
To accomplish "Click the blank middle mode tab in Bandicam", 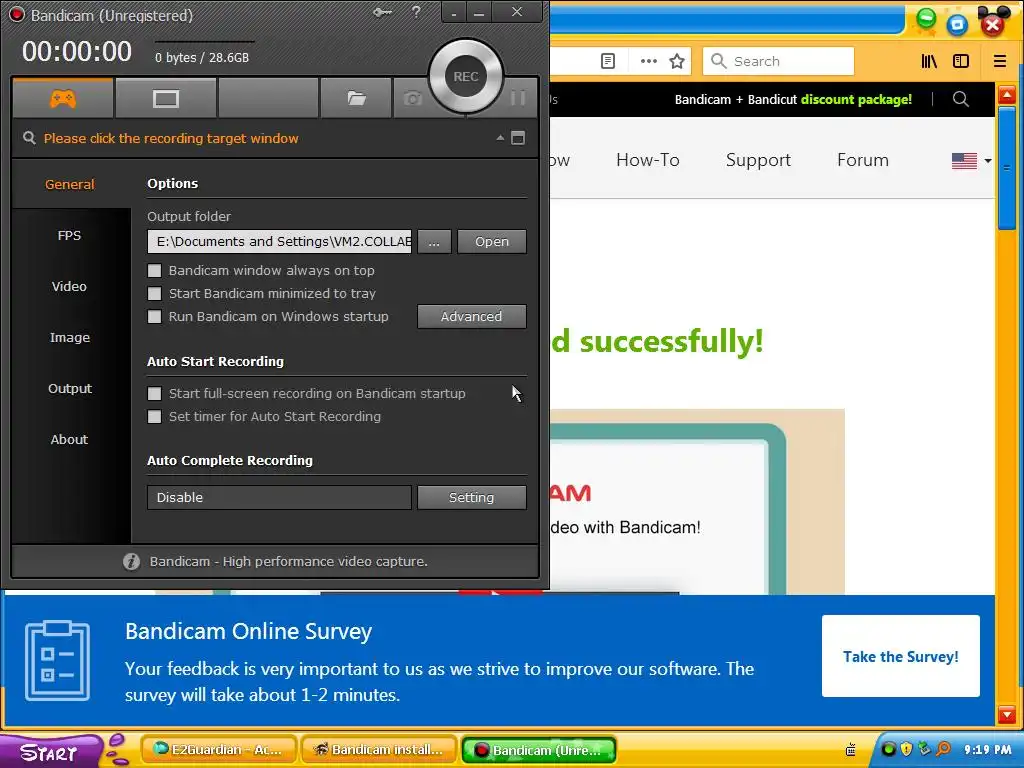I will point(268,99).
